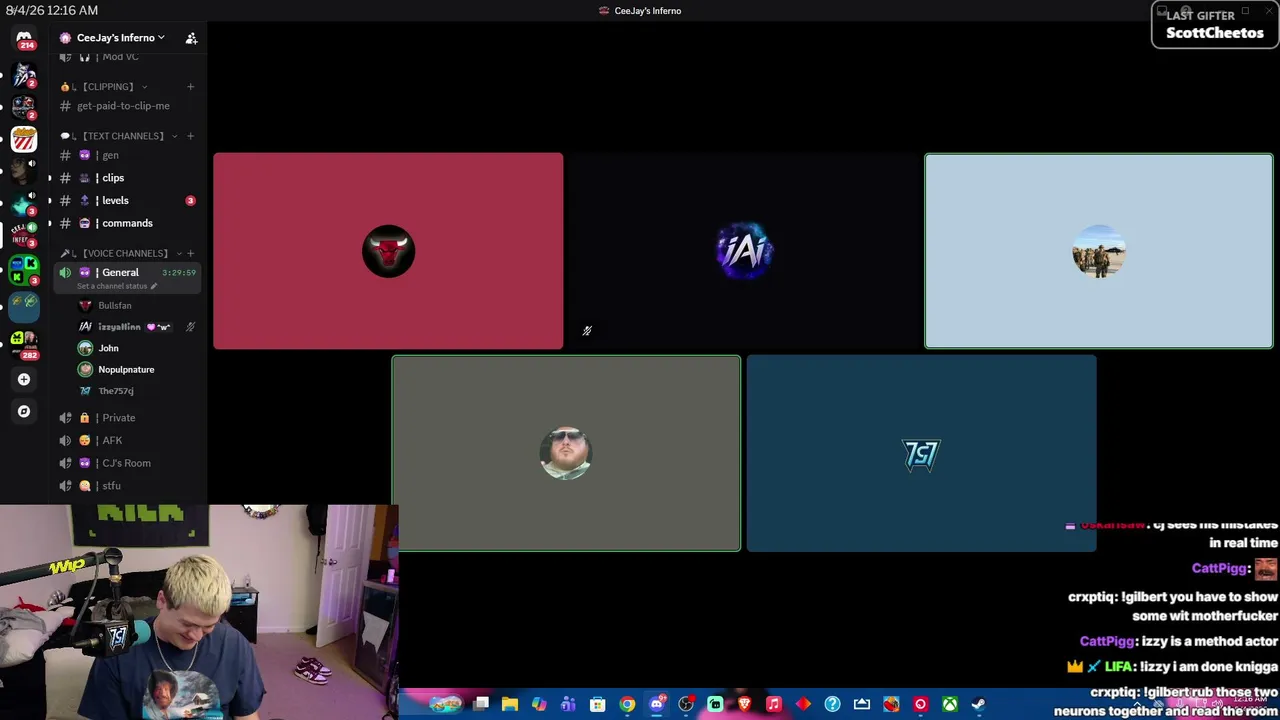Open the gen text channel
The height and width of the screenshot is (720, 1280).
[x=128, y=155]
